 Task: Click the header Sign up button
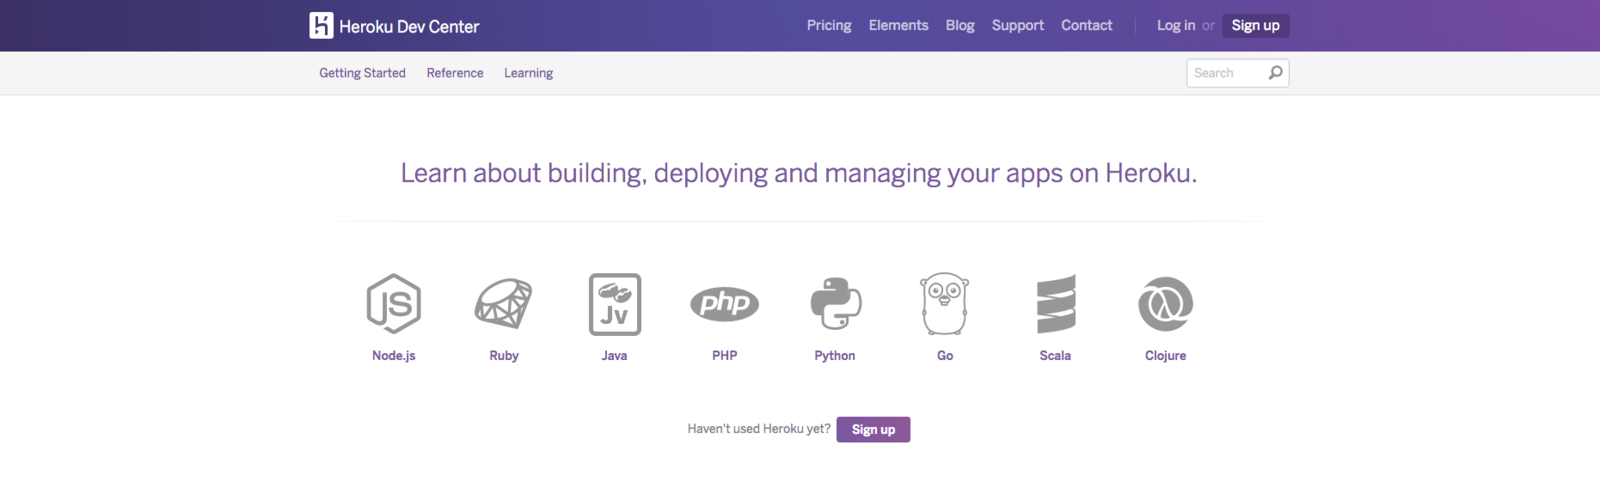tap(1256, 26)
